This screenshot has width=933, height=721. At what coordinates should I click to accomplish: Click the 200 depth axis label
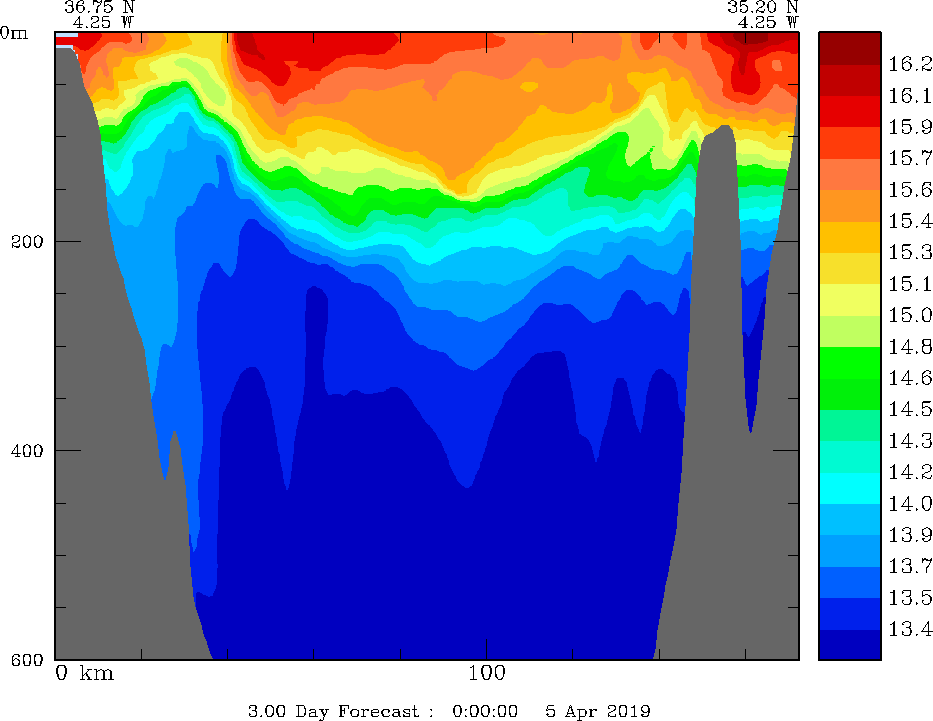(27, 242)
